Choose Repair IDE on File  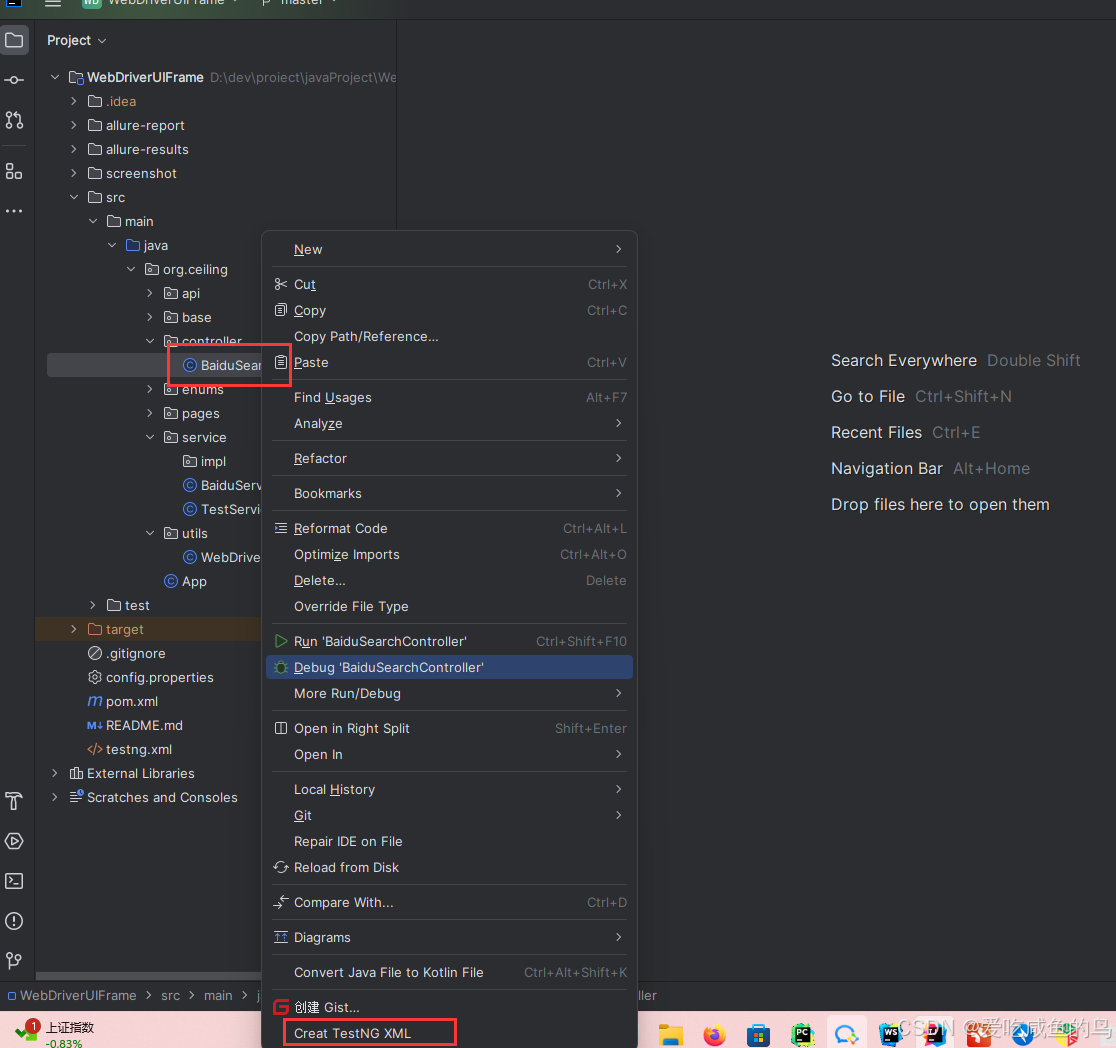449,842
